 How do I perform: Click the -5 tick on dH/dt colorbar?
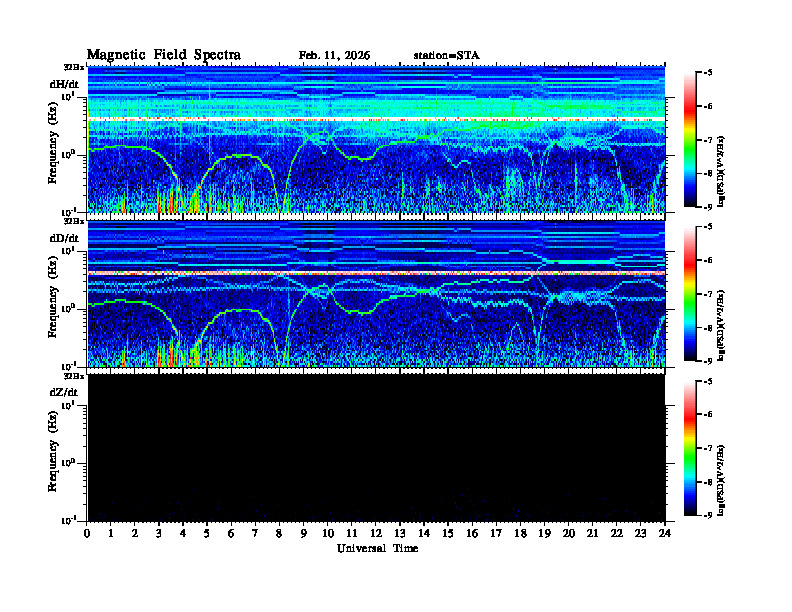tap(708, 73)
